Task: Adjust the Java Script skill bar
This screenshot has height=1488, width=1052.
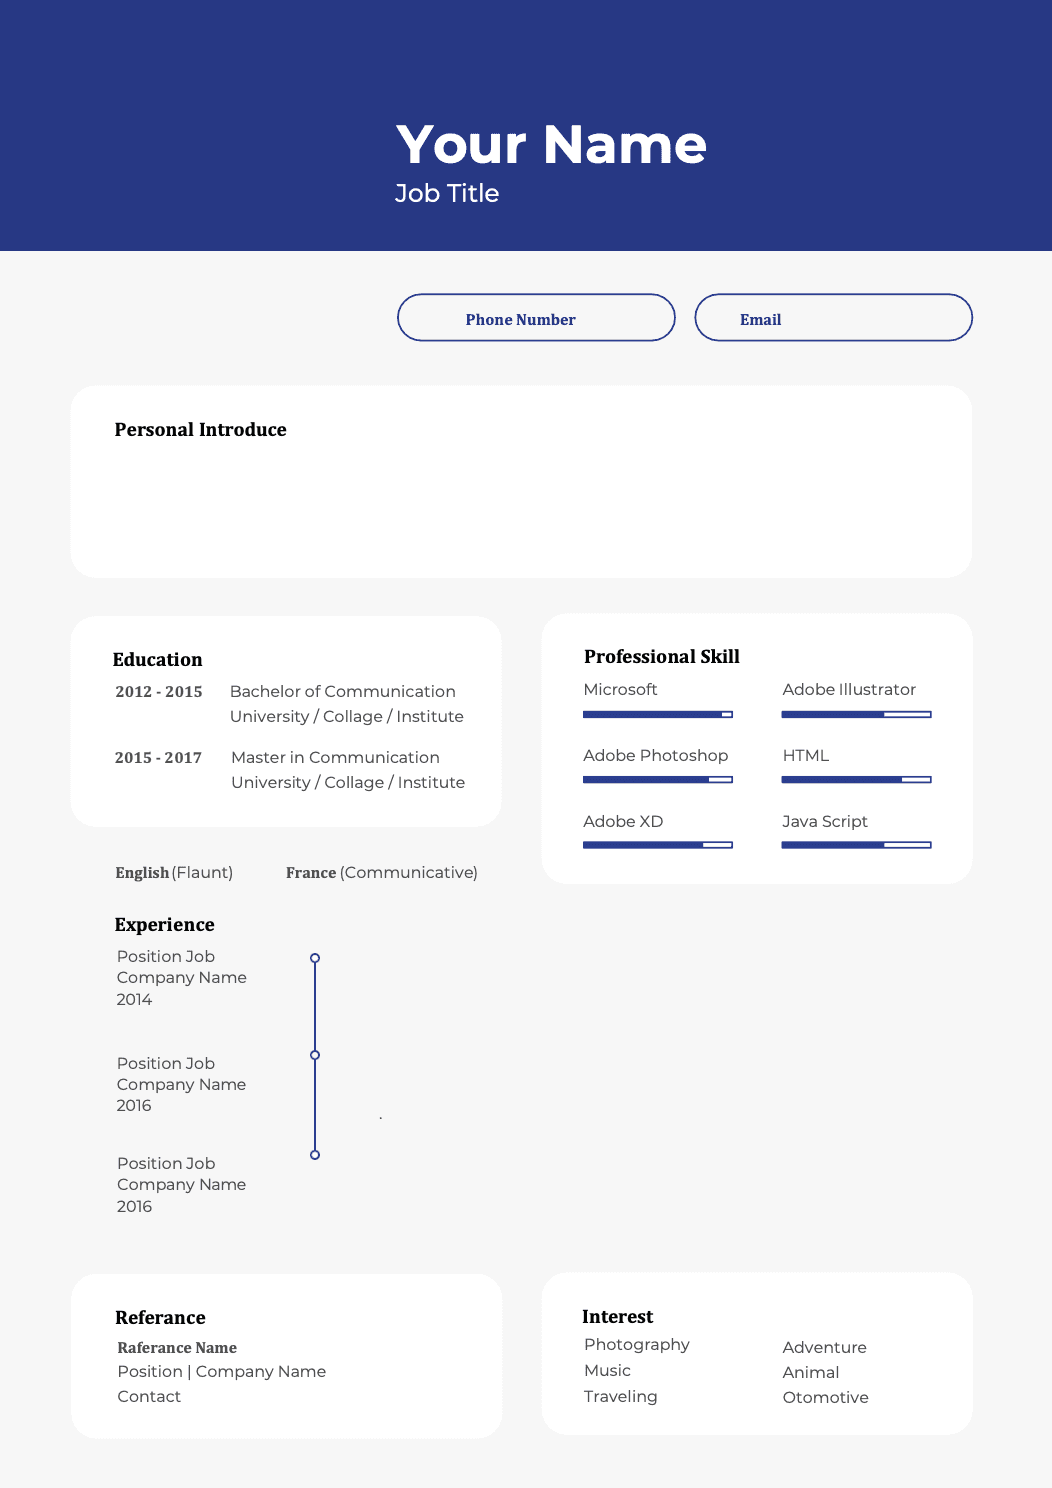Action: click(x=856, y=845)
